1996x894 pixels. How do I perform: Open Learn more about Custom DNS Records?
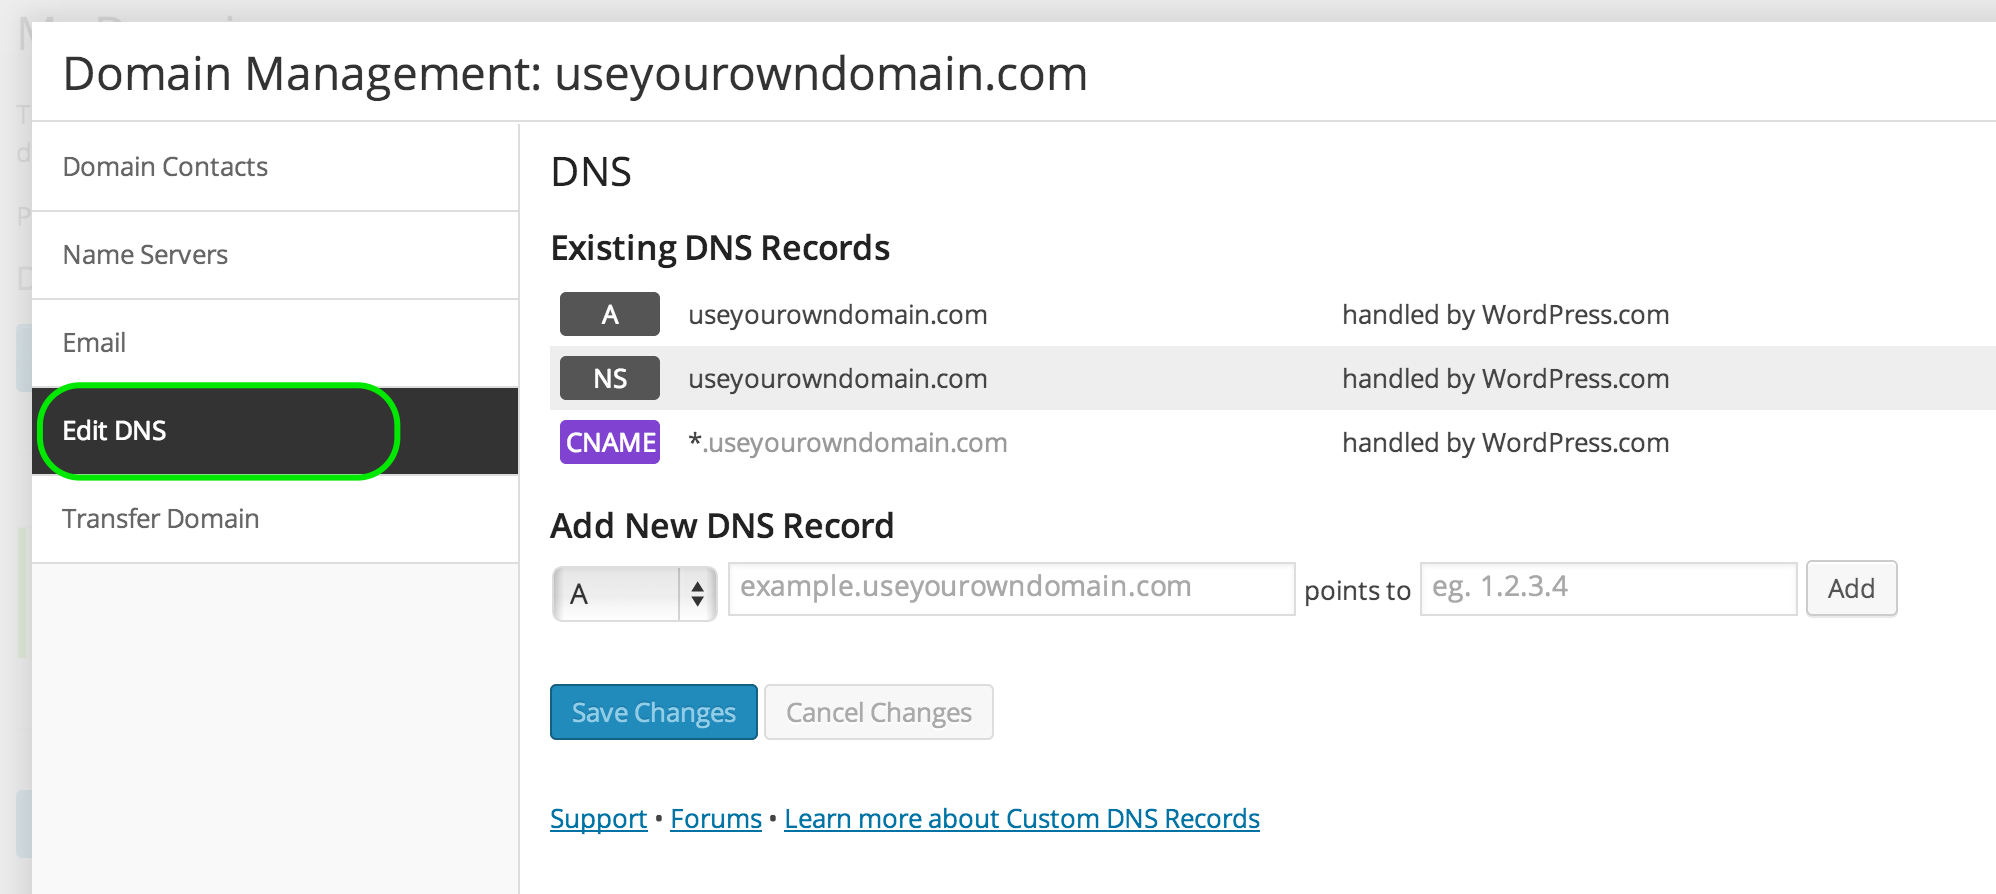[1022, 818]
